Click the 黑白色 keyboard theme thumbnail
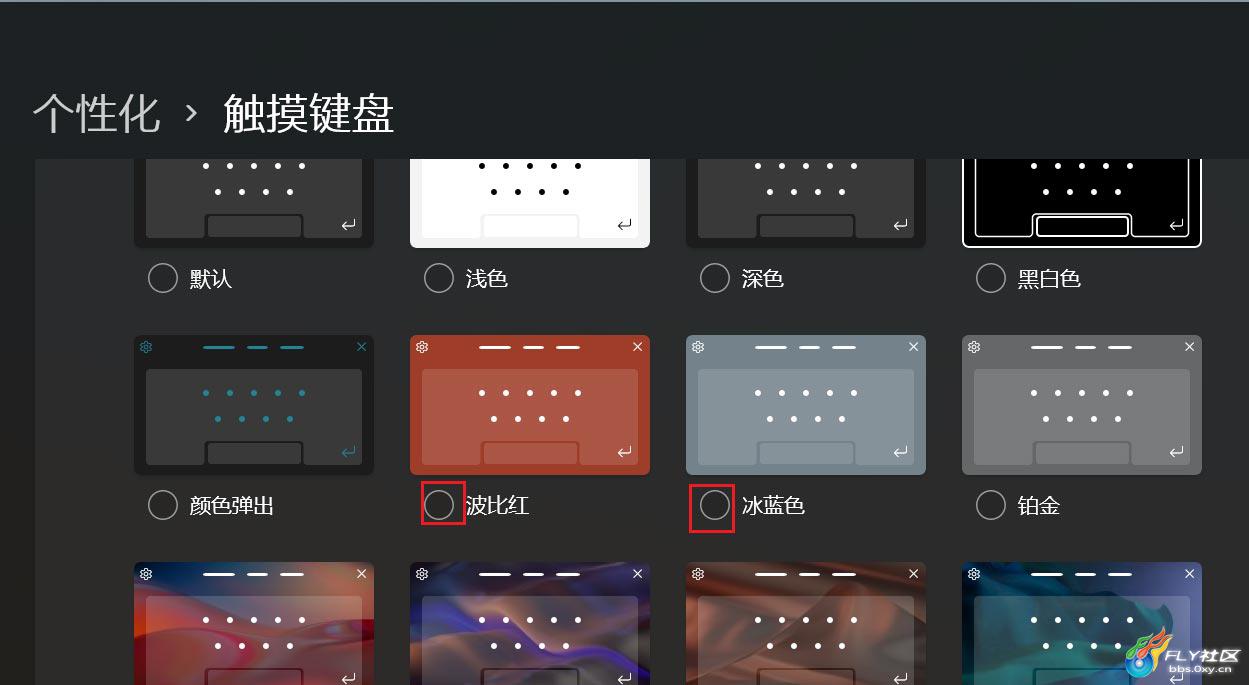The height and width of the screenshot is (685, 1249). tap(1082, 203)
